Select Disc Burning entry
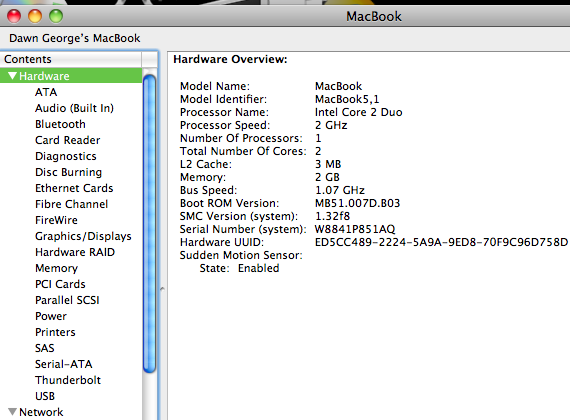570x420 pixels. pos(68,172)
